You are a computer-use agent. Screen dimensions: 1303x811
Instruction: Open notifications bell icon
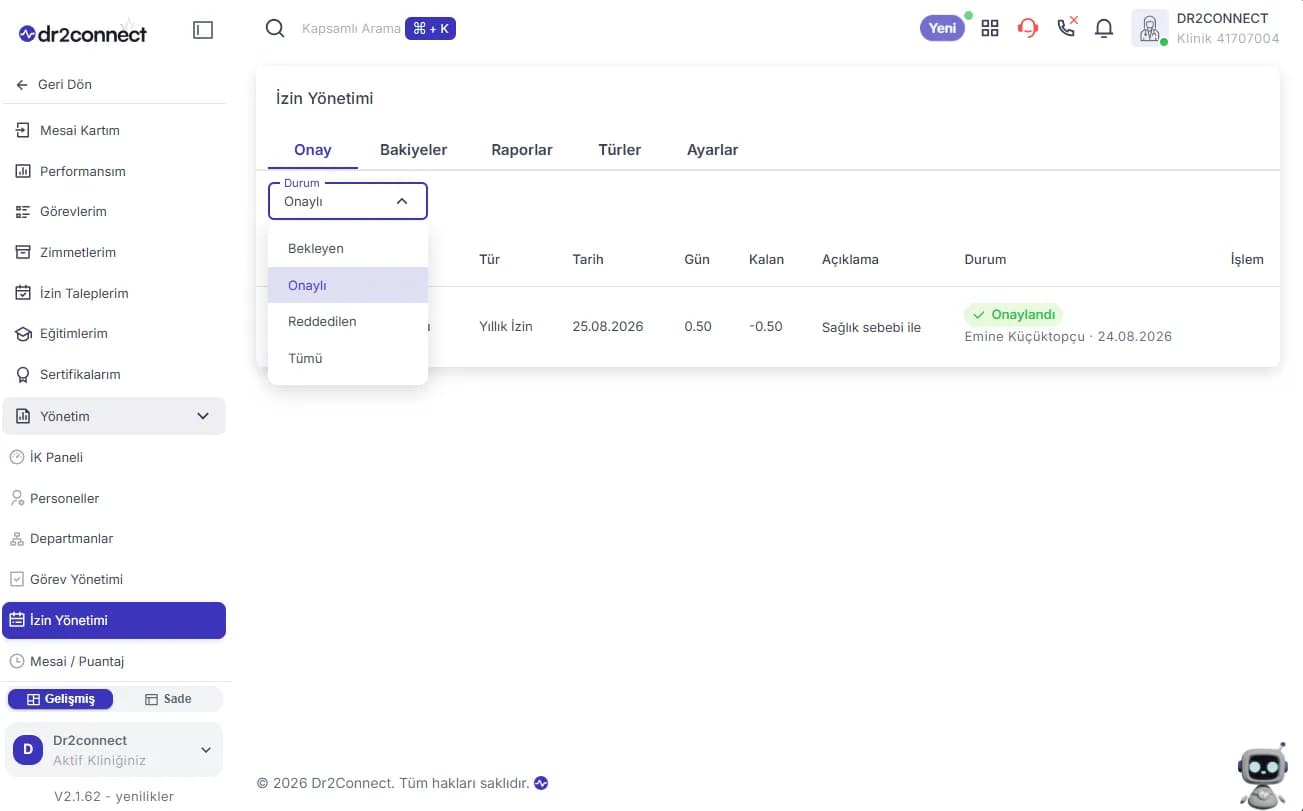click(1104, 28)
